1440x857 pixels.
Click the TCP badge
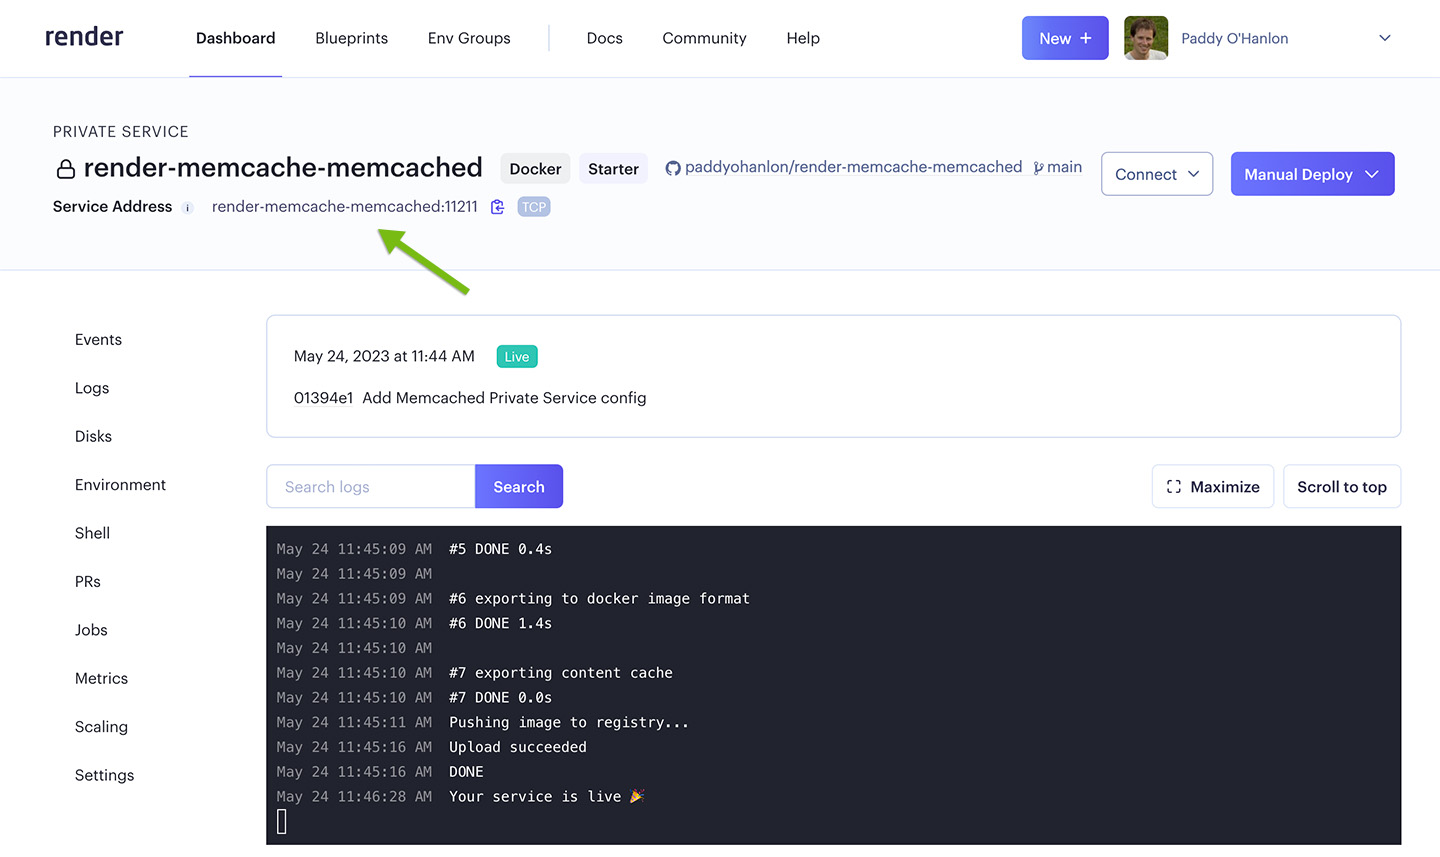[x=534, y=207]
